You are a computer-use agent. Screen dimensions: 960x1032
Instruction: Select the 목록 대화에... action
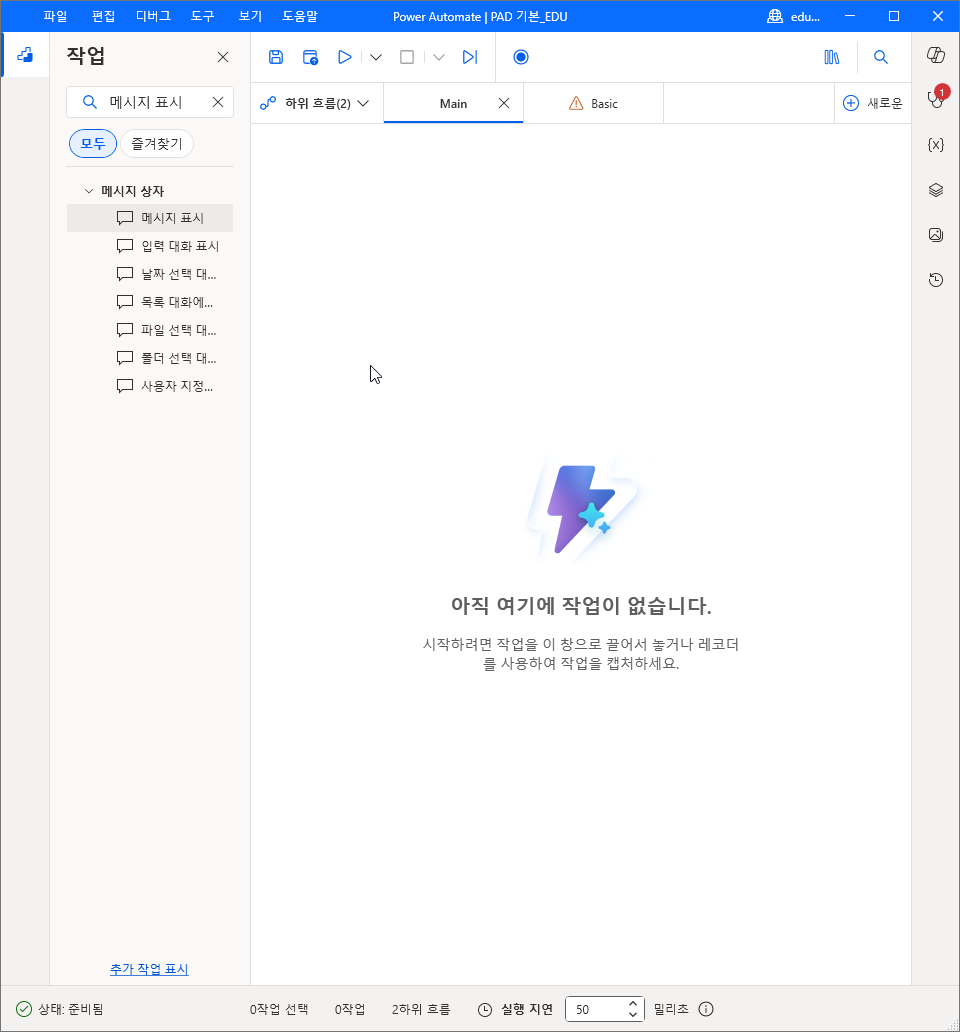point(150,302)
